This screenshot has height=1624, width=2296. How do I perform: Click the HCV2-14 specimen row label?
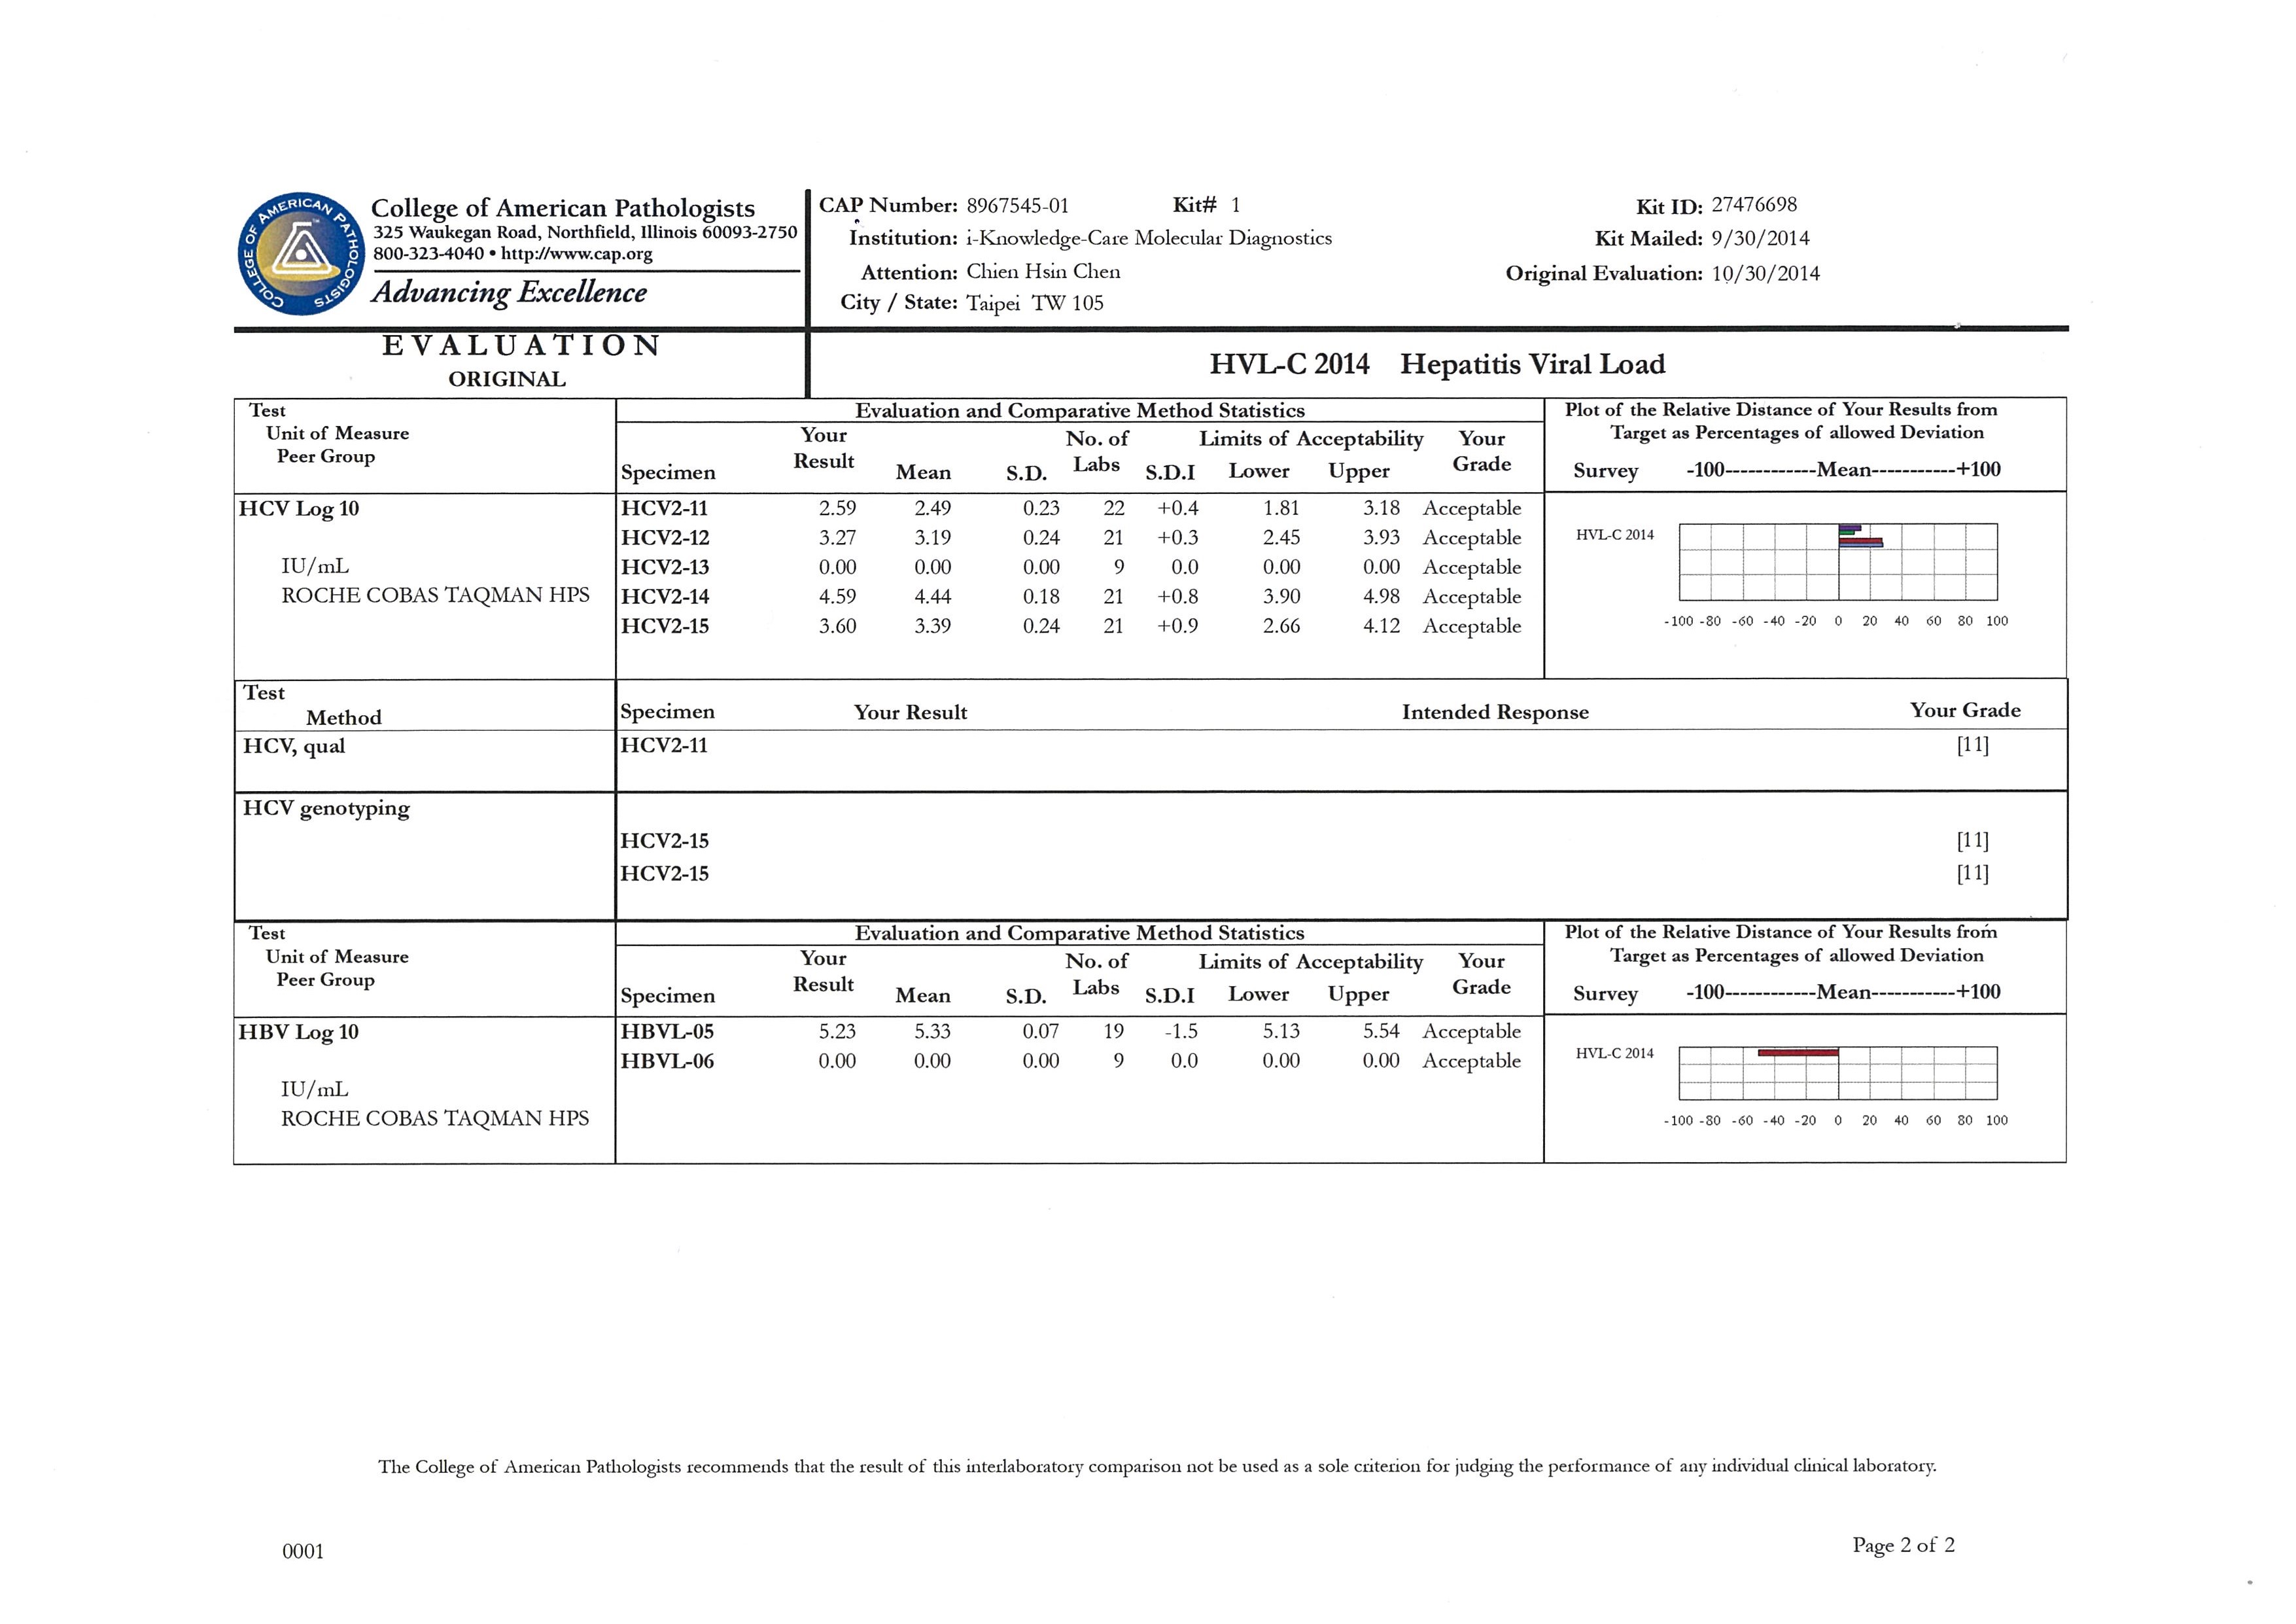pos(664,597)
